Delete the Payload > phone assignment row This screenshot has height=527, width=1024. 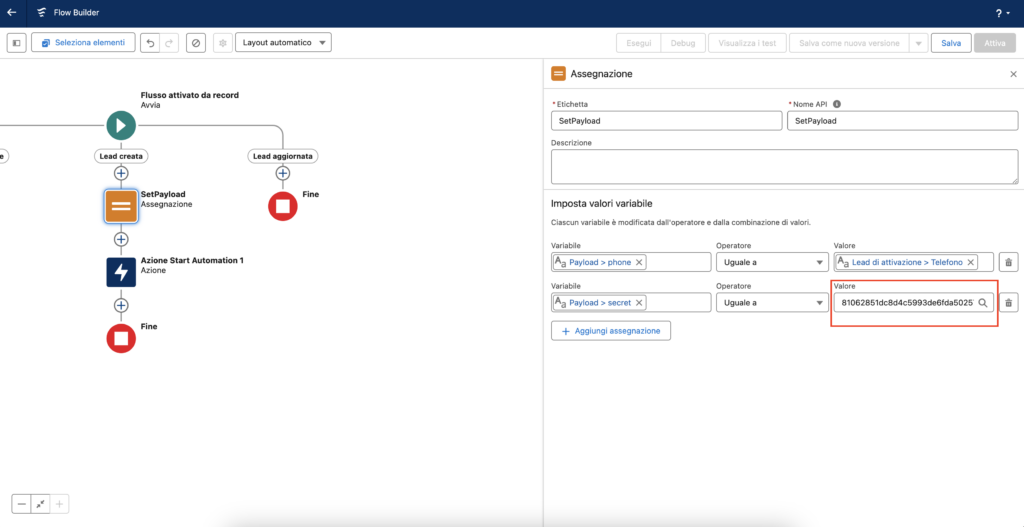1008,262
